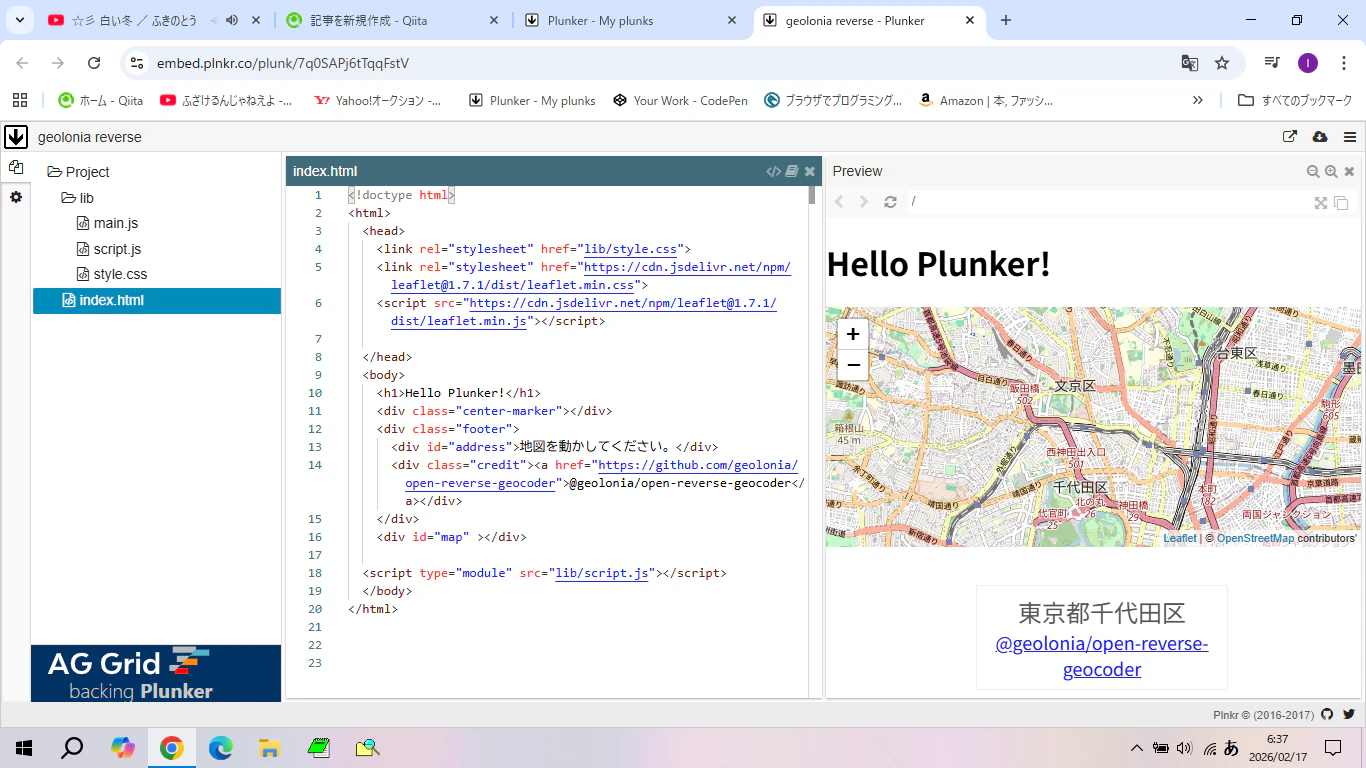The width and height of the screenshot is (1366, 768).
Task: Open Windows taskbar search
Action: [x=72, y=747]
